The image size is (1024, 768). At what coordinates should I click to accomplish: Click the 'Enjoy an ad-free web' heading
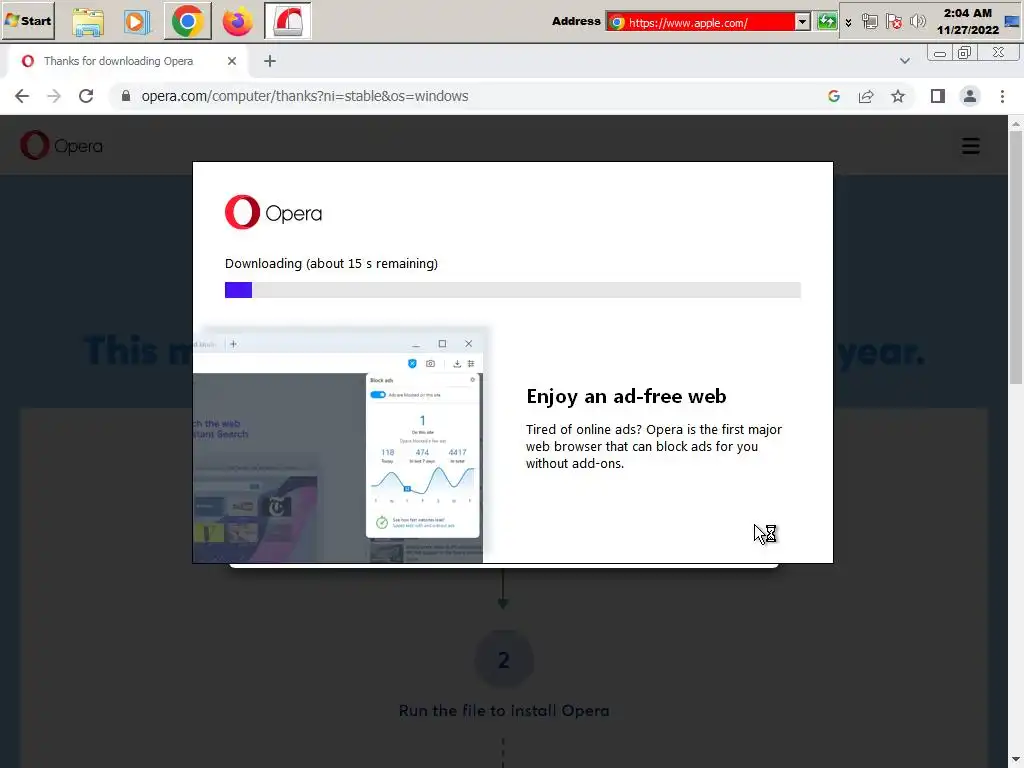626,396
